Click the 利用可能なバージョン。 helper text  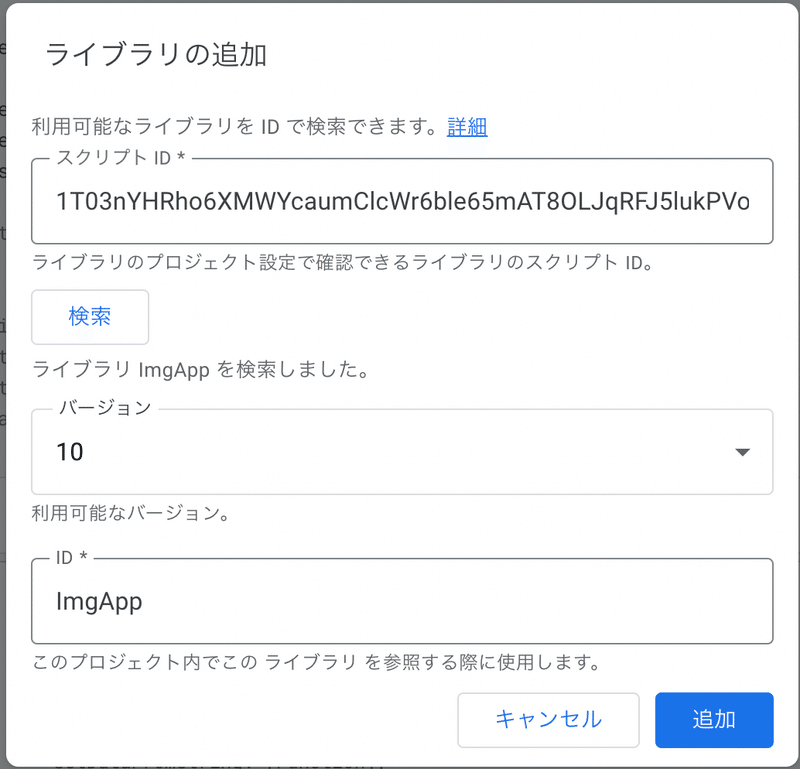[131, 513]
